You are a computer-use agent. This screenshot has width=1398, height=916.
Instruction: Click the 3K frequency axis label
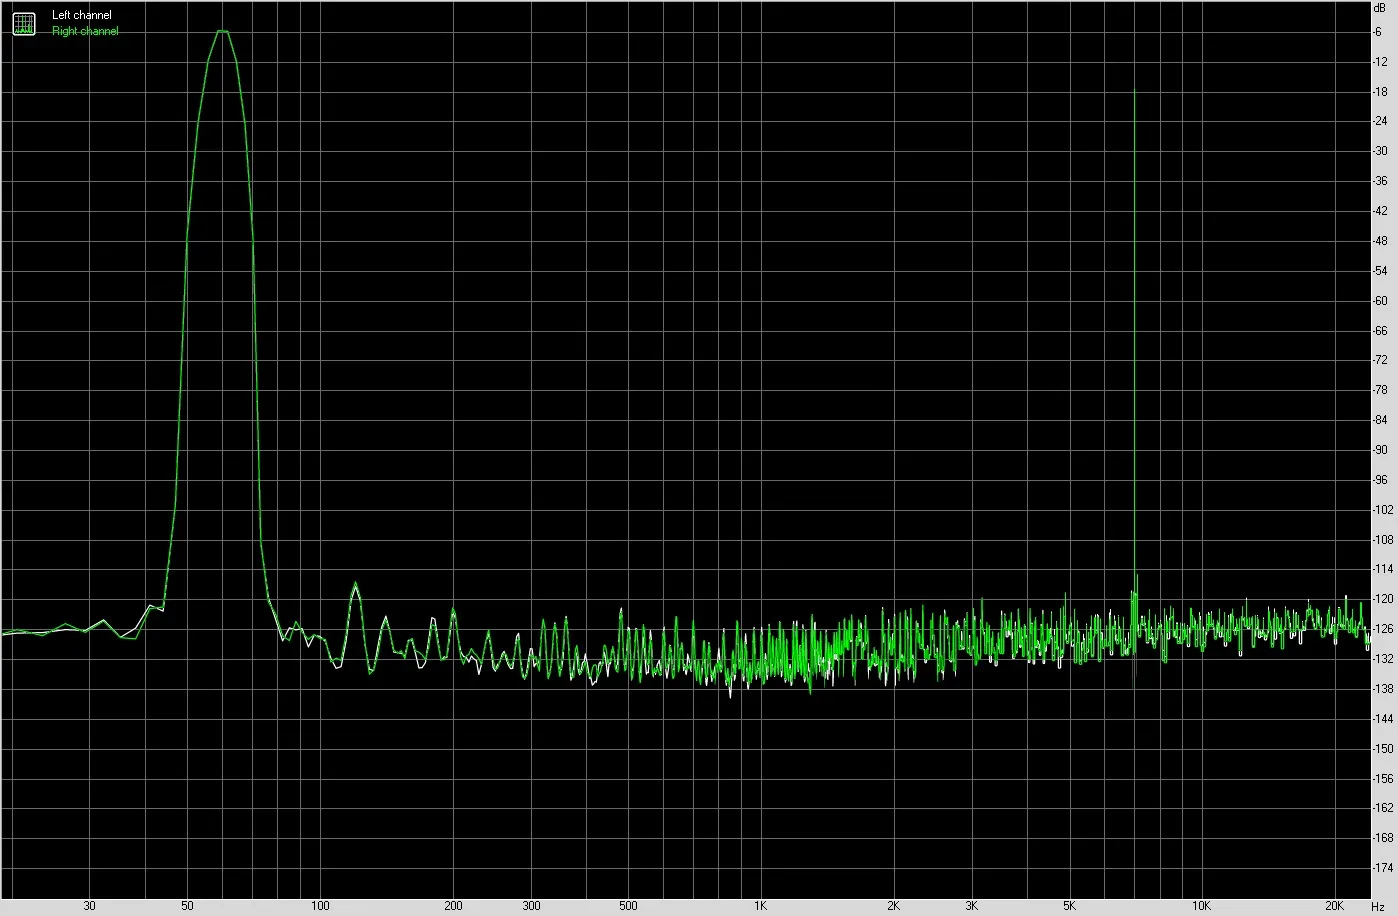point(972,906)
